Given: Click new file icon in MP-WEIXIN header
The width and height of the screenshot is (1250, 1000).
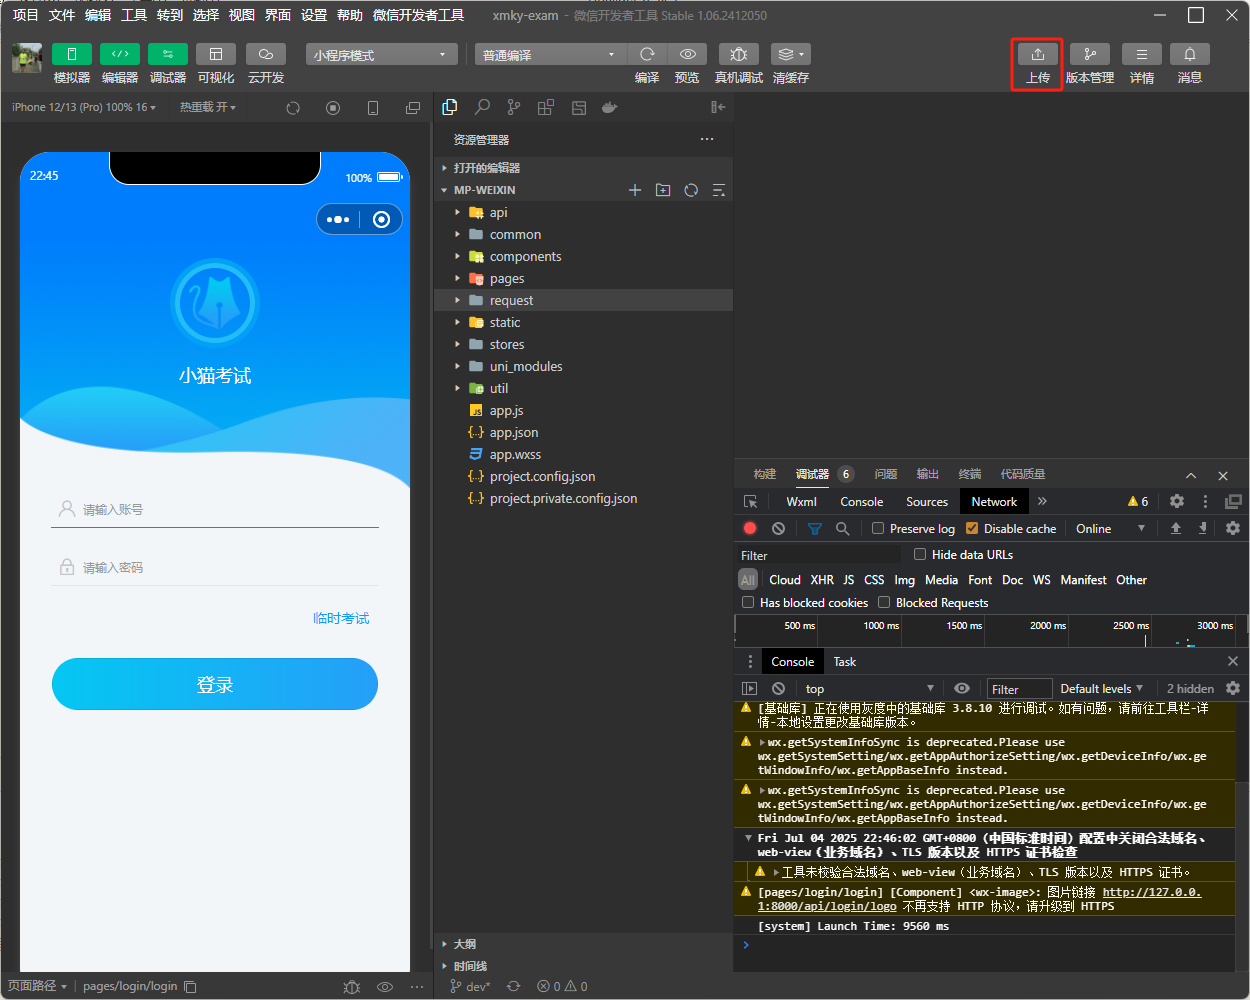Looking at the screenshot, I should (634, 190).
